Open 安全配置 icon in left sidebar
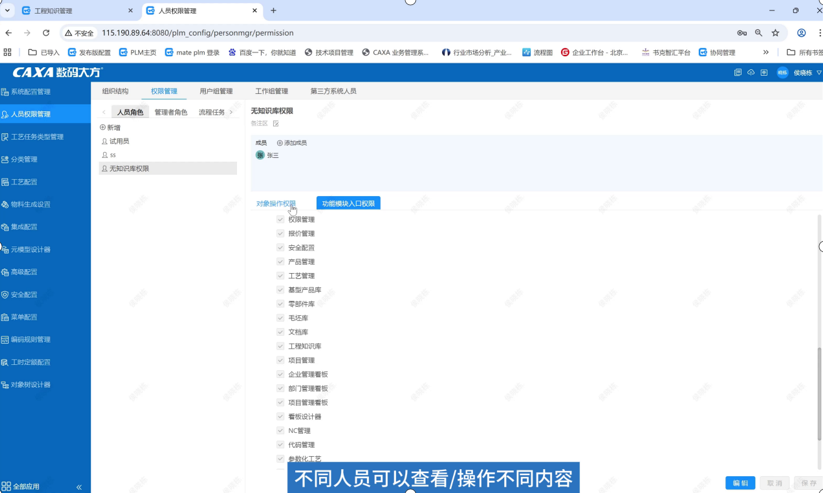This screenshot has width=823, height=493. (x=6, y=295)
